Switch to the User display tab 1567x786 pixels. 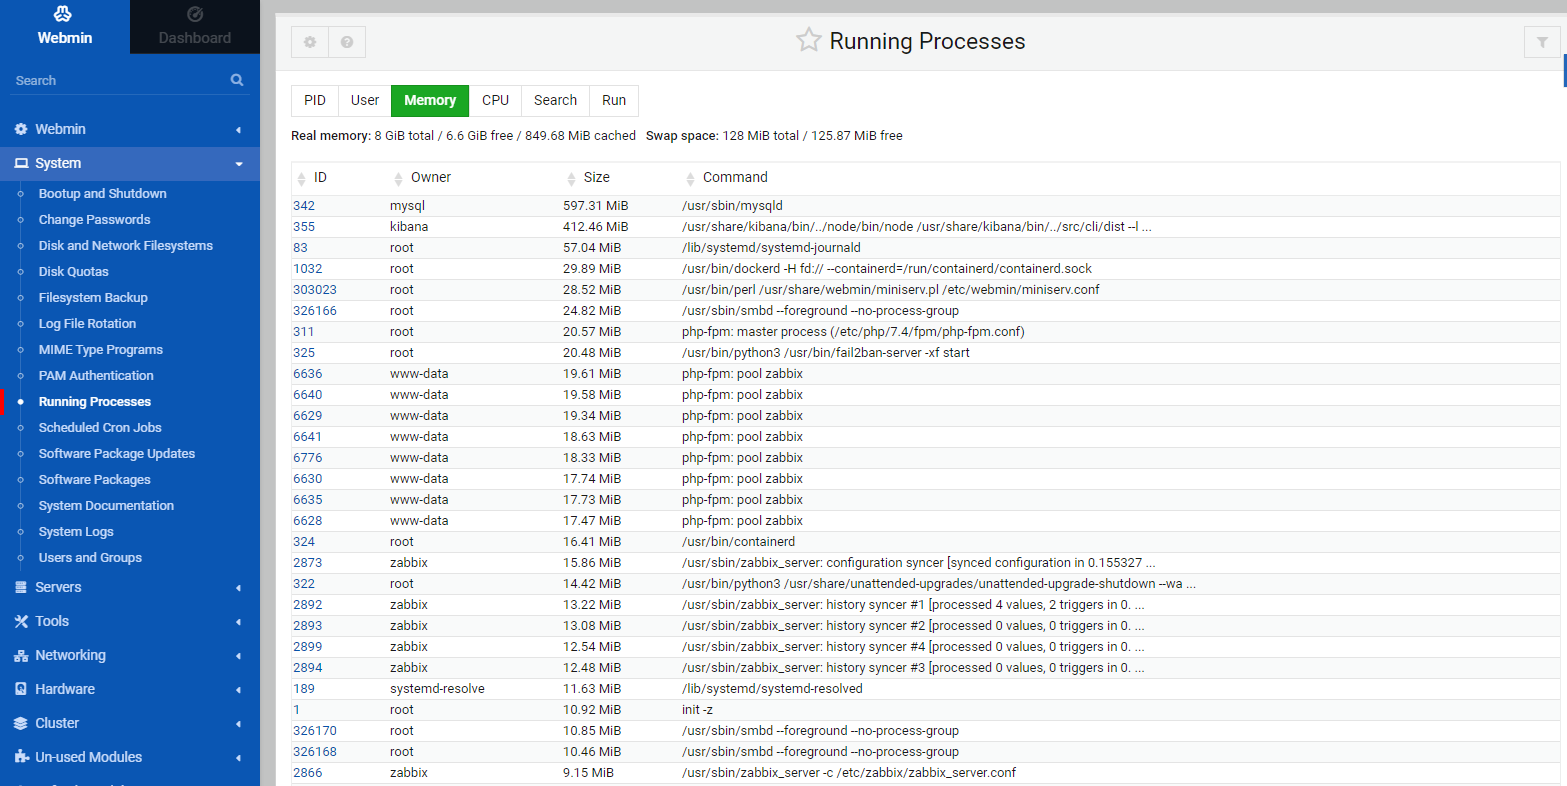(365, 100)
